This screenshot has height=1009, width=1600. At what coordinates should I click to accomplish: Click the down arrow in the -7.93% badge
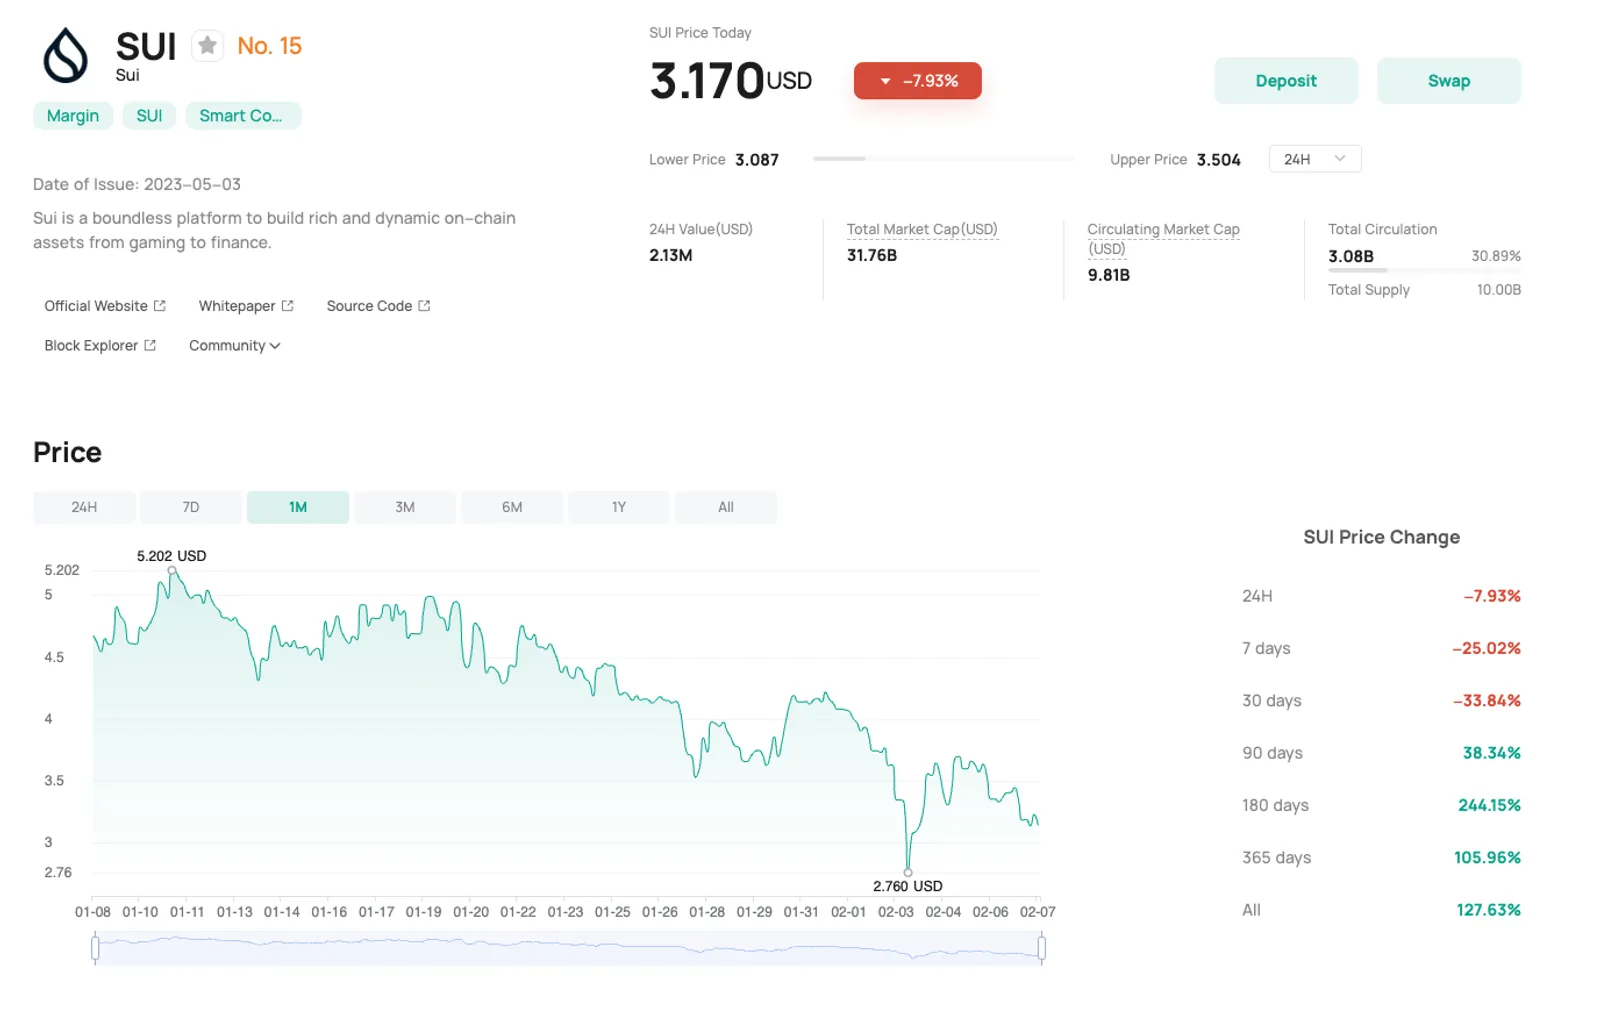pyautogui.click(x=885, y=81)
